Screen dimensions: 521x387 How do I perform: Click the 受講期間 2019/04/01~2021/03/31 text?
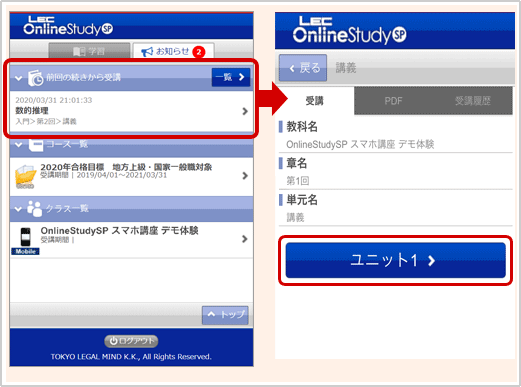(x=104, y=175)
